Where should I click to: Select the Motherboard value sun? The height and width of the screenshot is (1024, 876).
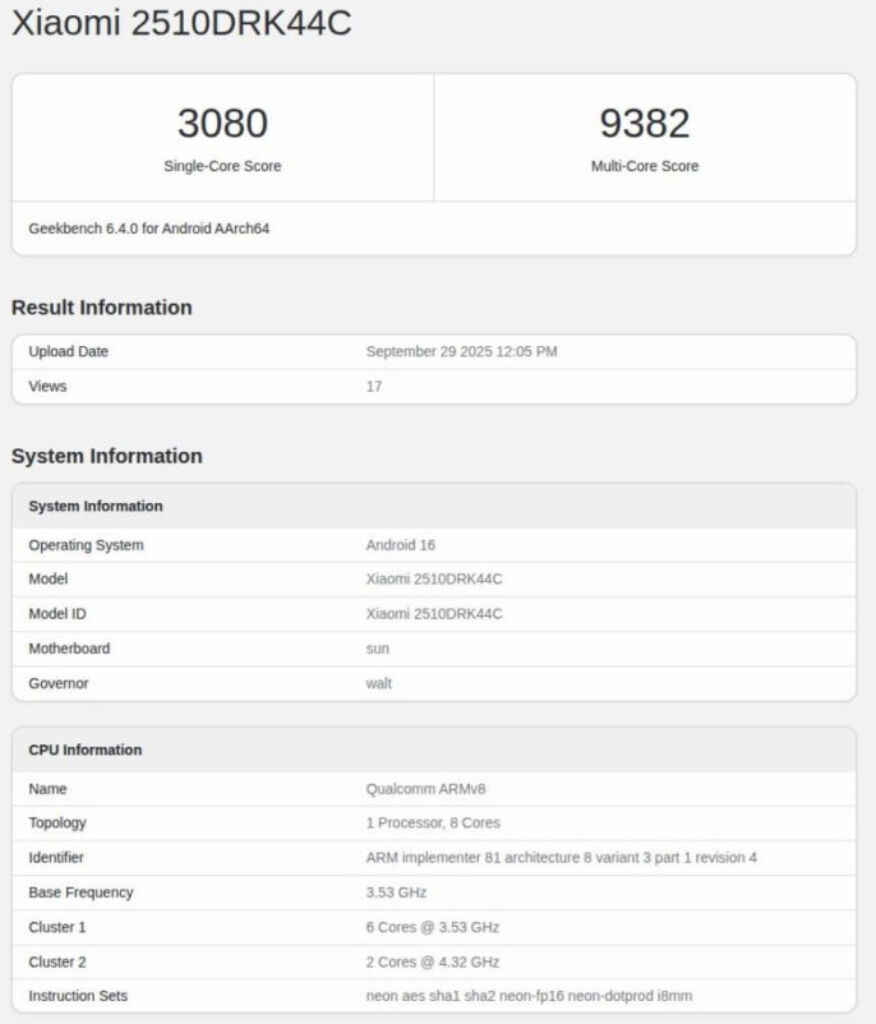pos(377,649)
